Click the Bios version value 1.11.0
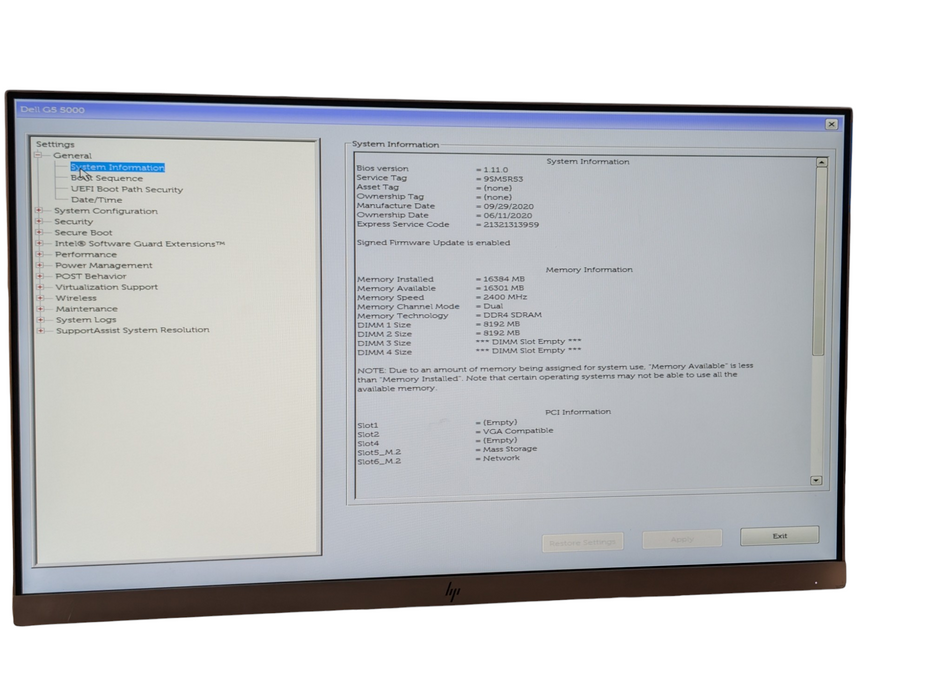Image resolution: width=930 pixels, height=700 pixels. click(x=495, y=170)
